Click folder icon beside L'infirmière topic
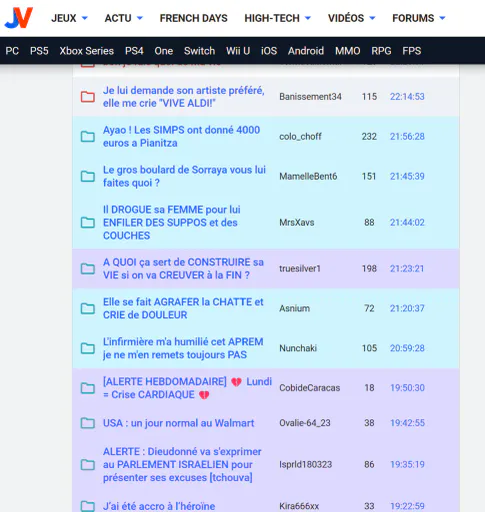 (x=88, y=348)
